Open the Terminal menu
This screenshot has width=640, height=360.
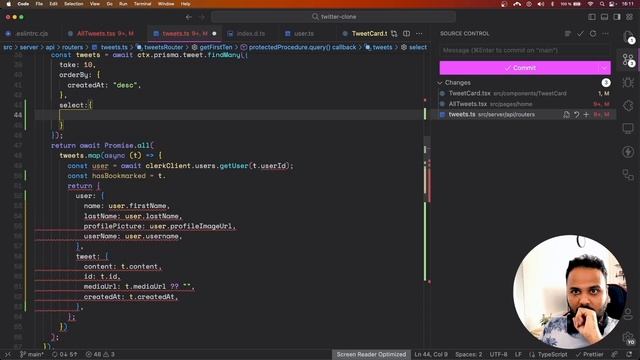tap(142, 4)
